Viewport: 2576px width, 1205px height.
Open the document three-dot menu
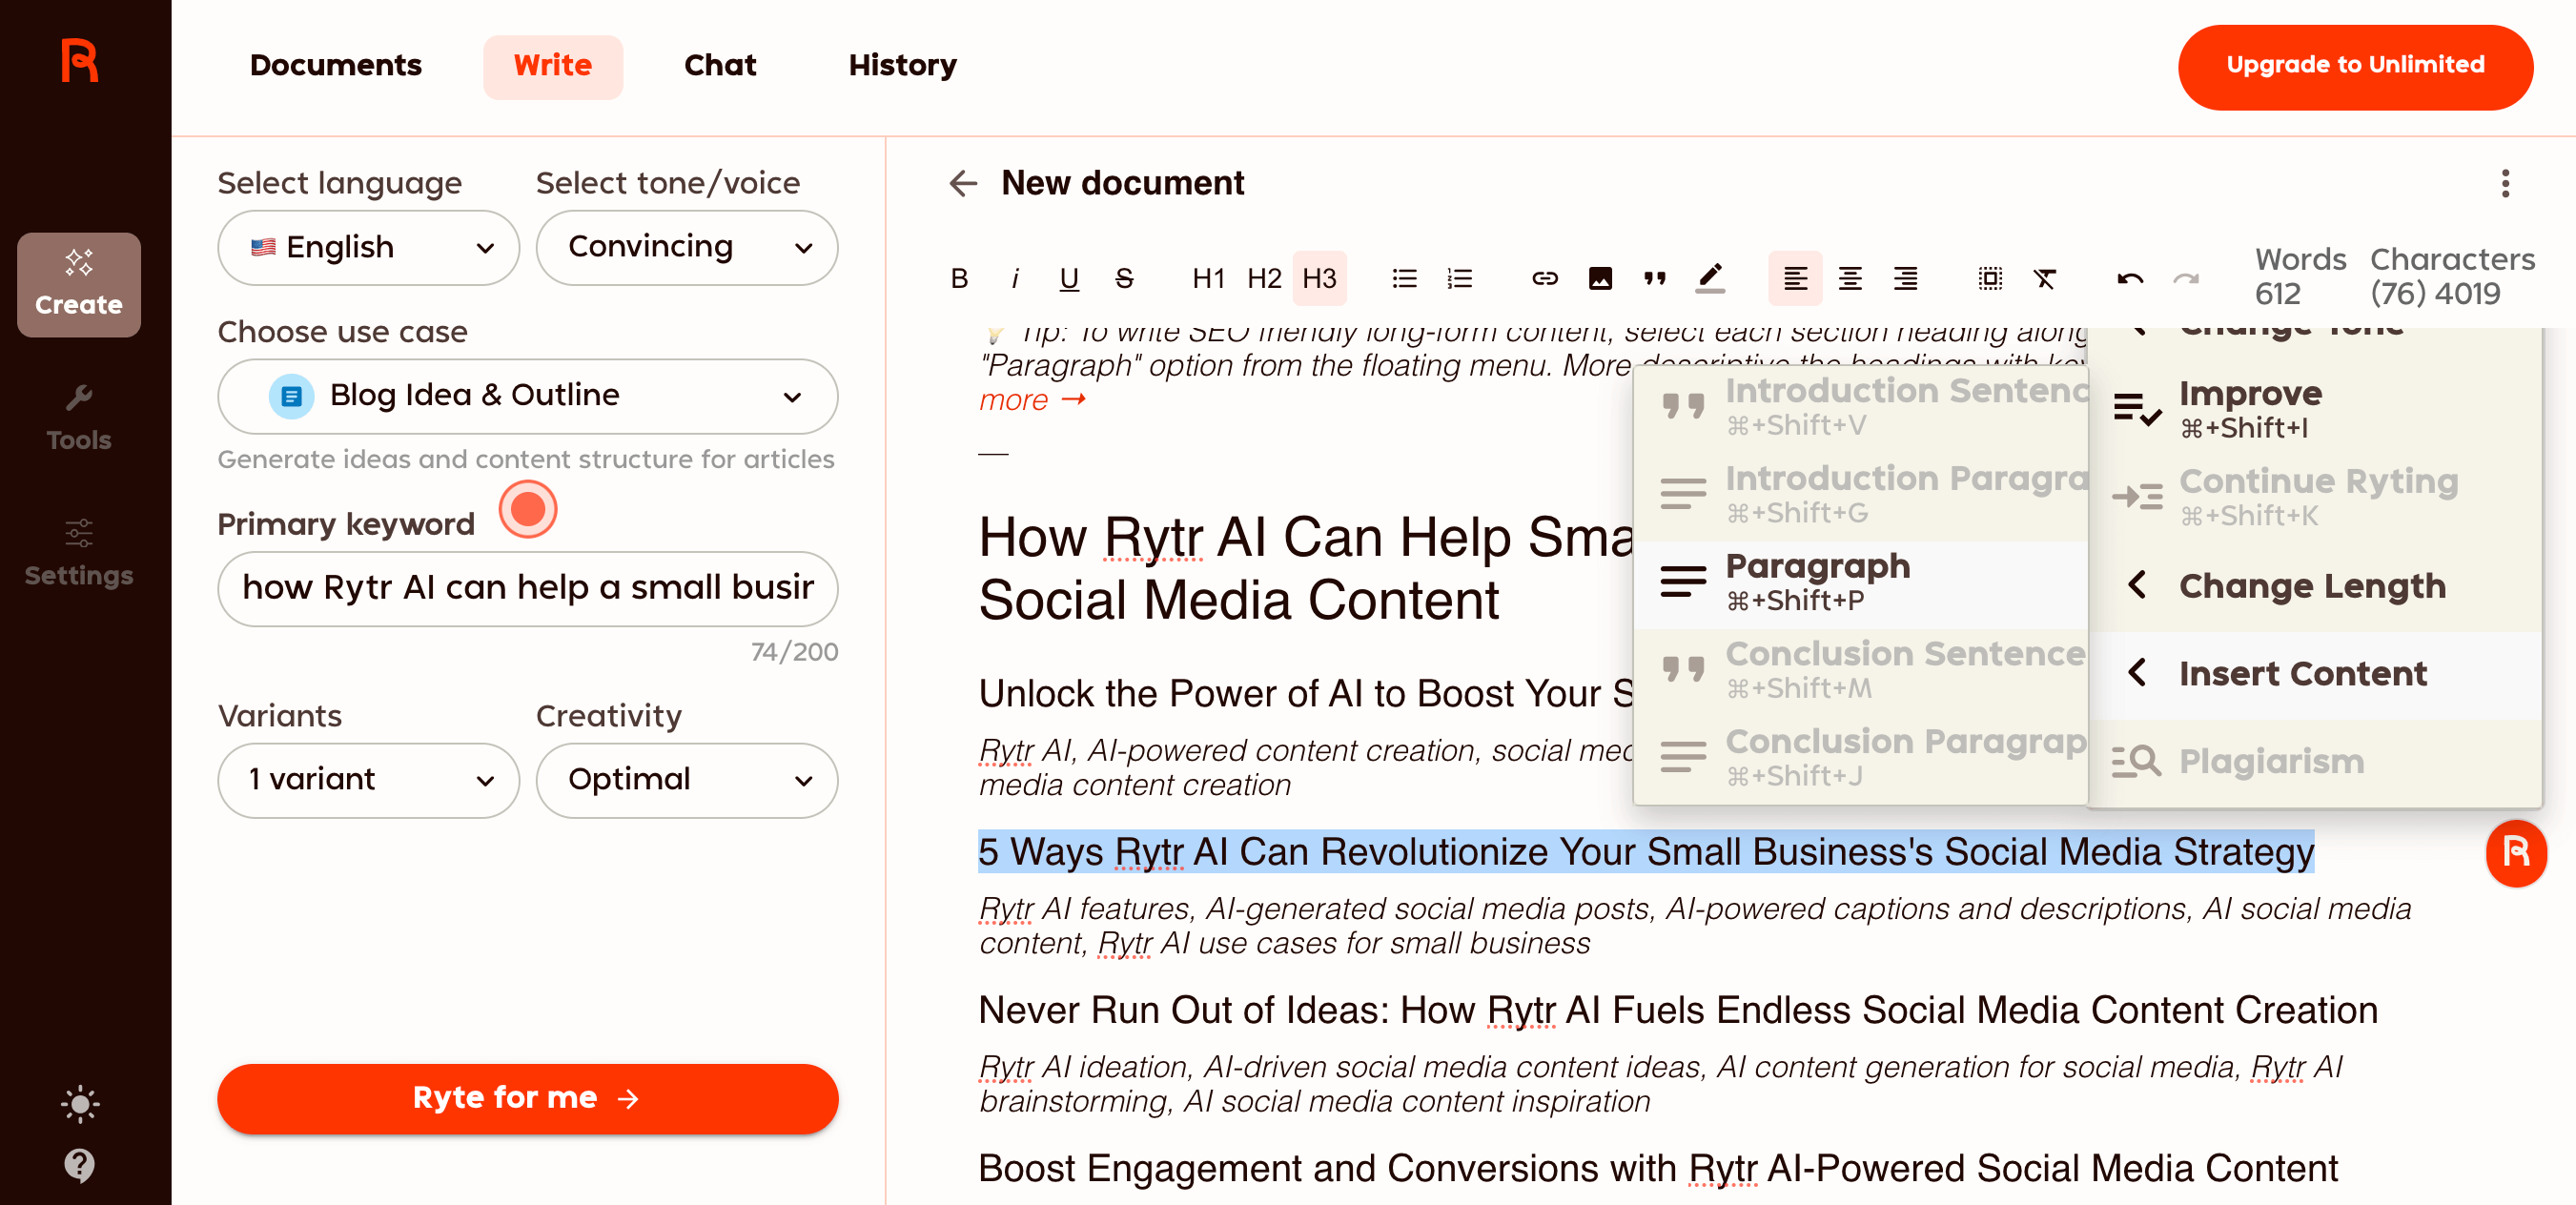pyautogui.click(x=2505, y=183)
